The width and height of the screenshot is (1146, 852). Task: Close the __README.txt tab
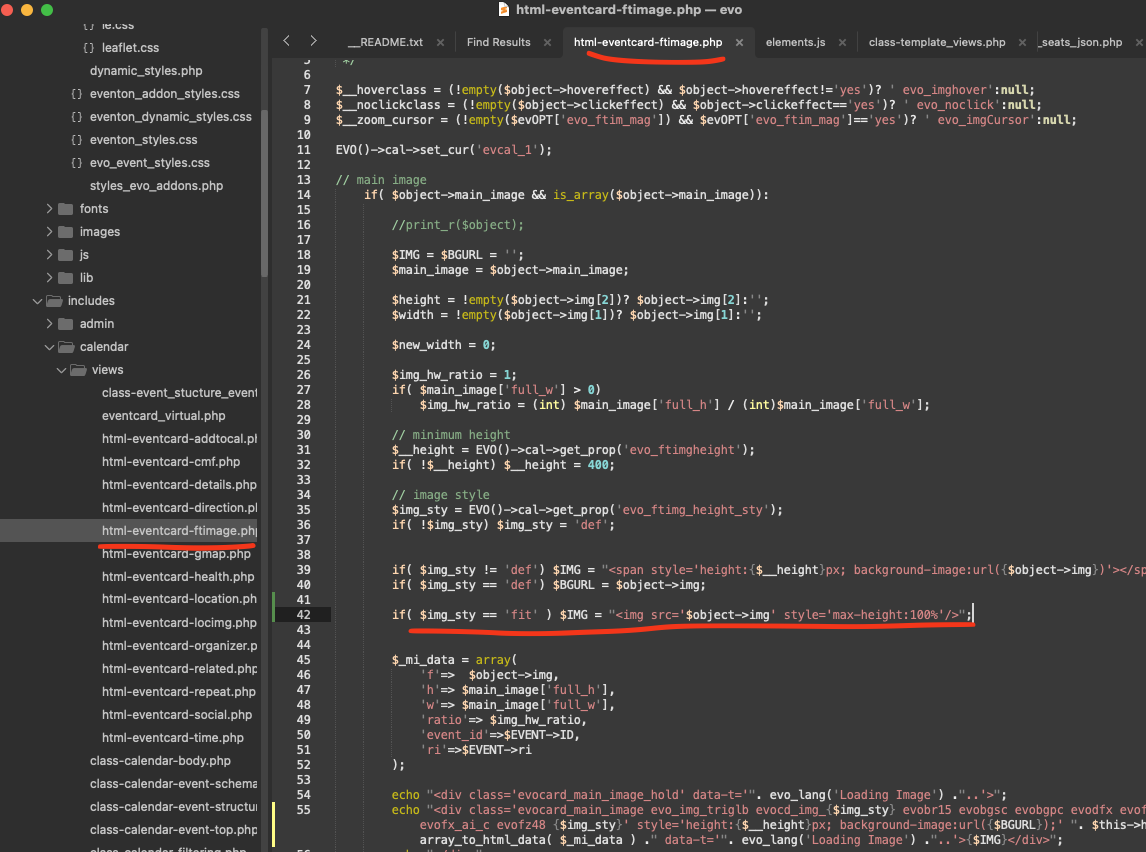[439, 43]
